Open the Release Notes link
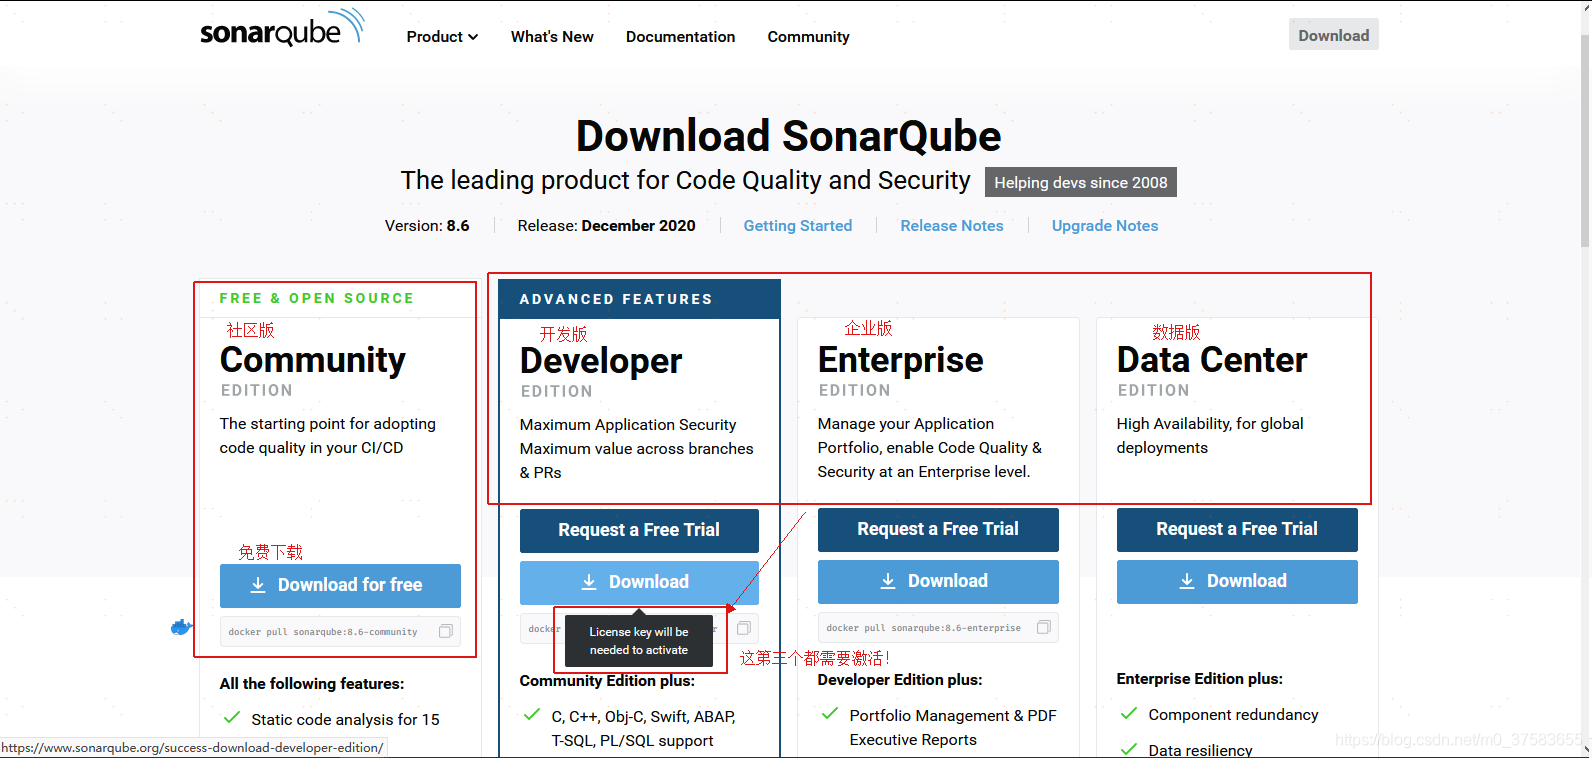Image resolution: width=1592 pixels, height=758 pixels. 952,226
